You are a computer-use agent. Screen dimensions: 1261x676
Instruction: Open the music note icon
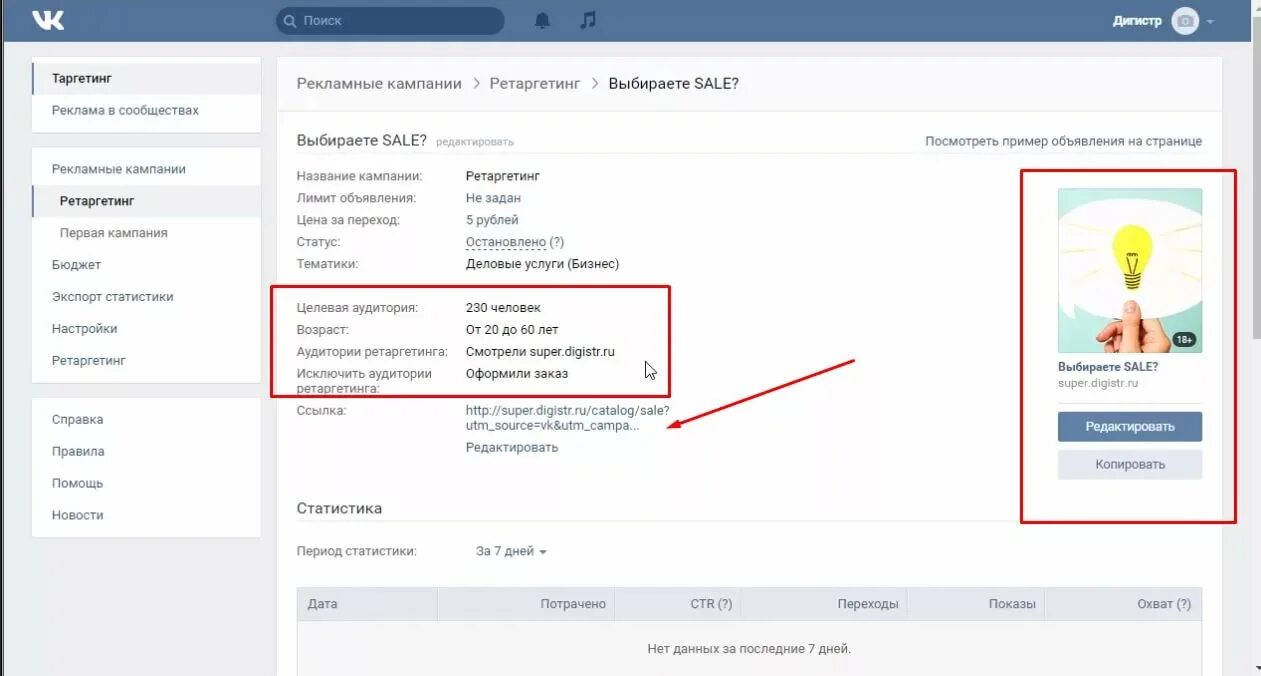click(x=588, y=20)
